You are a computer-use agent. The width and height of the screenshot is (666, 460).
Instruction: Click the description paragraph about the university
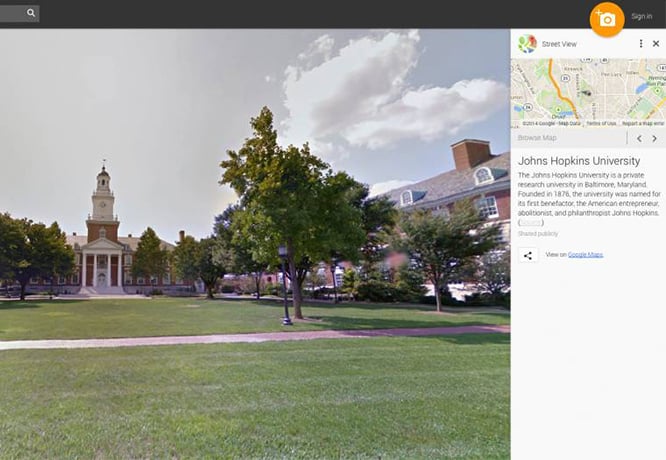(x=589, y=198)
